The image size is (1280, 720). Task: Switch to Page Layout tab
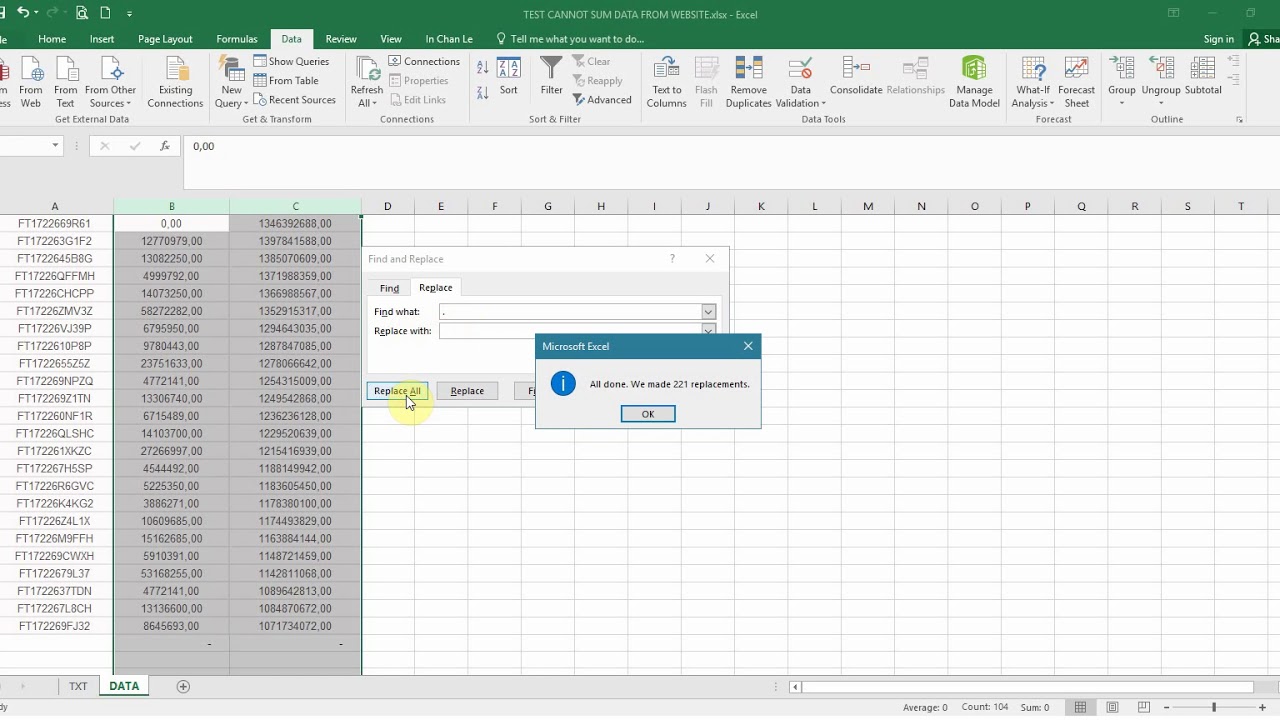tap(165, 39)
